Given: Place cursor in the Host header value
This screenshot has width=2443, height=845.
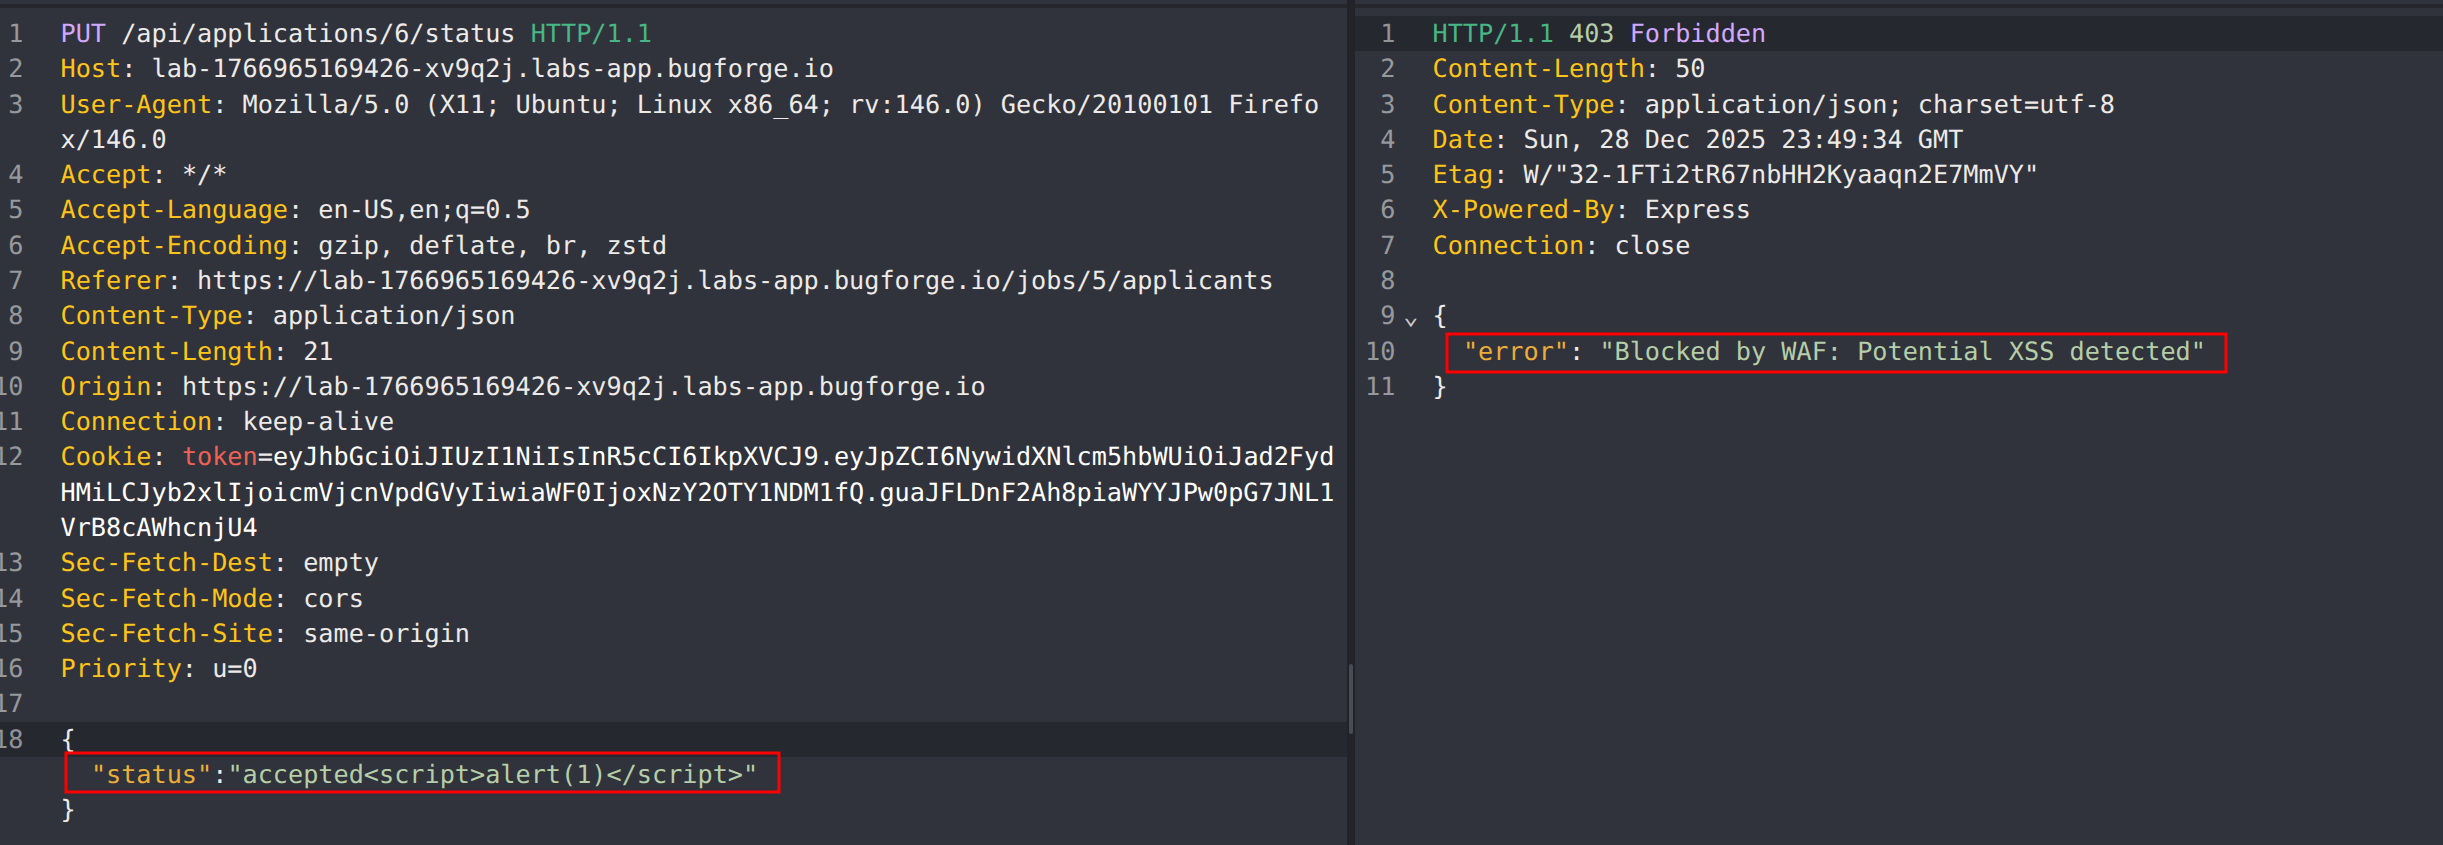Looking at the screenshot, I should tap(492, 69).
